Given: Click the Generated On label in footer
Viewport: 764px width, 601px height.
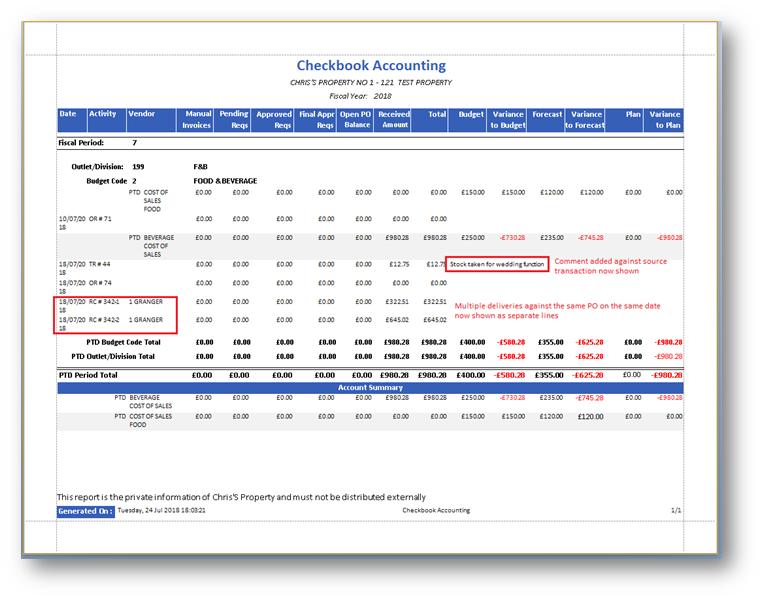Looking at the screenshot, I should click(85, 510).
